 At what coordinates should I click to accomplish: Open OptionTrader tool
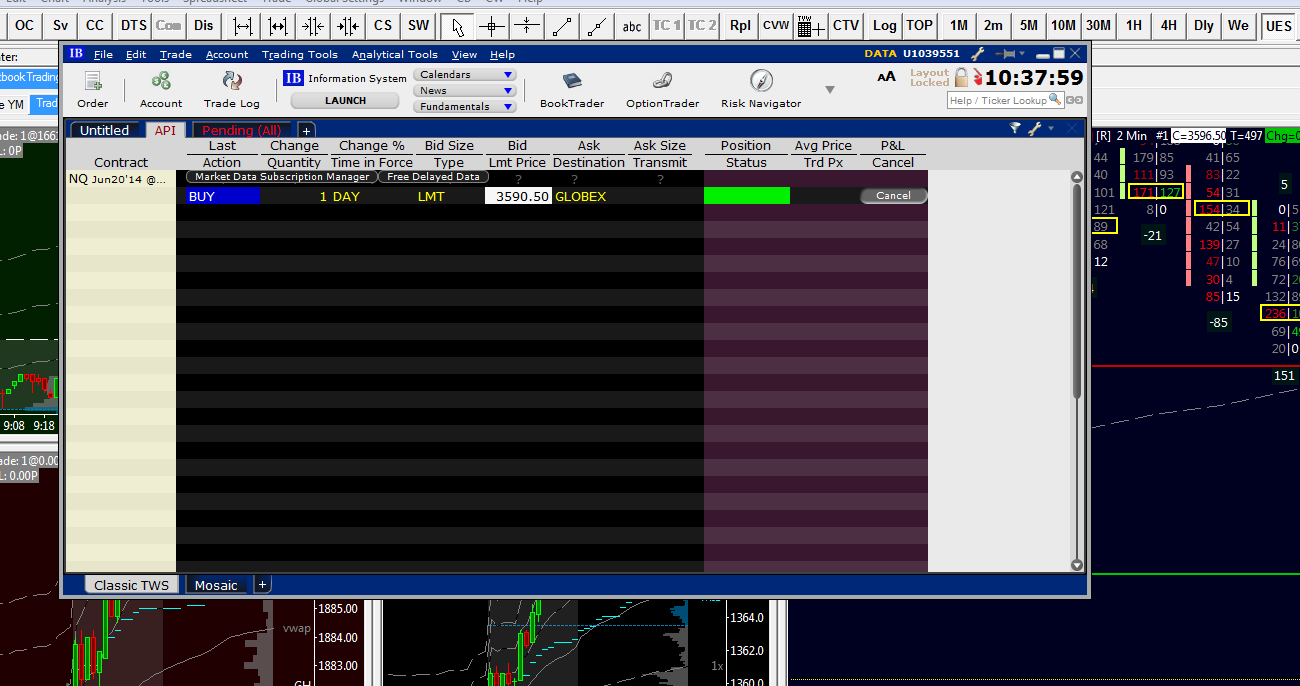663,81
